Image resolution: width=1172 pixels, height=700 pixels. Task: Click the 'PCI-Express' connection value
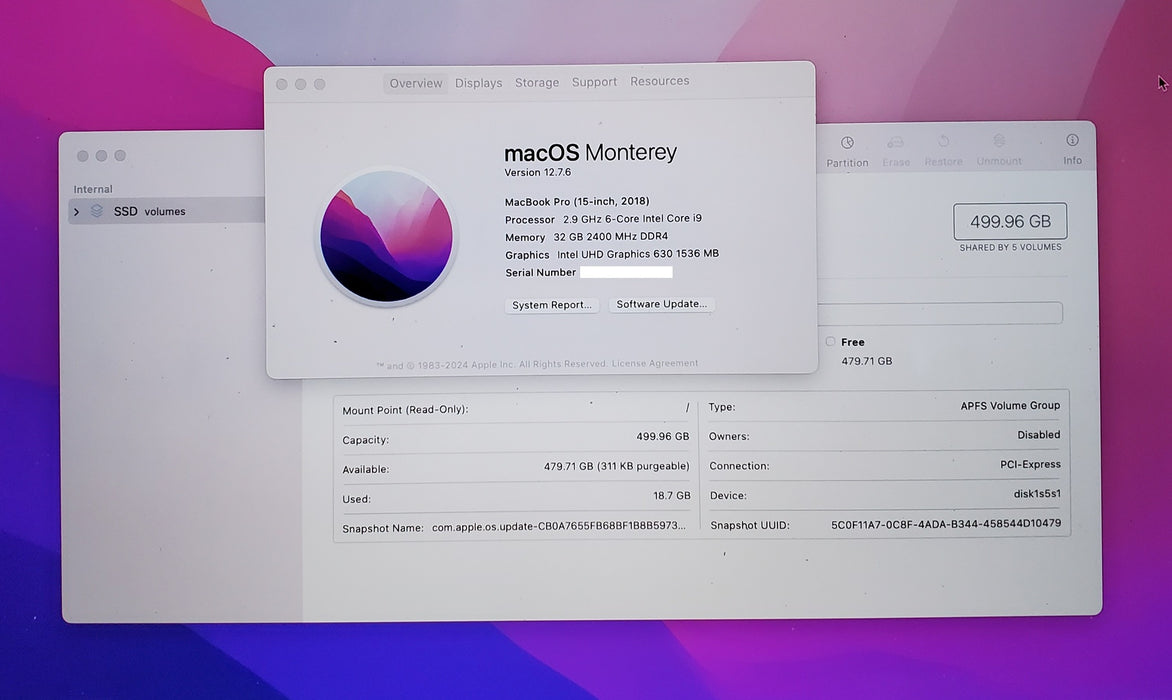point(1030,465)
